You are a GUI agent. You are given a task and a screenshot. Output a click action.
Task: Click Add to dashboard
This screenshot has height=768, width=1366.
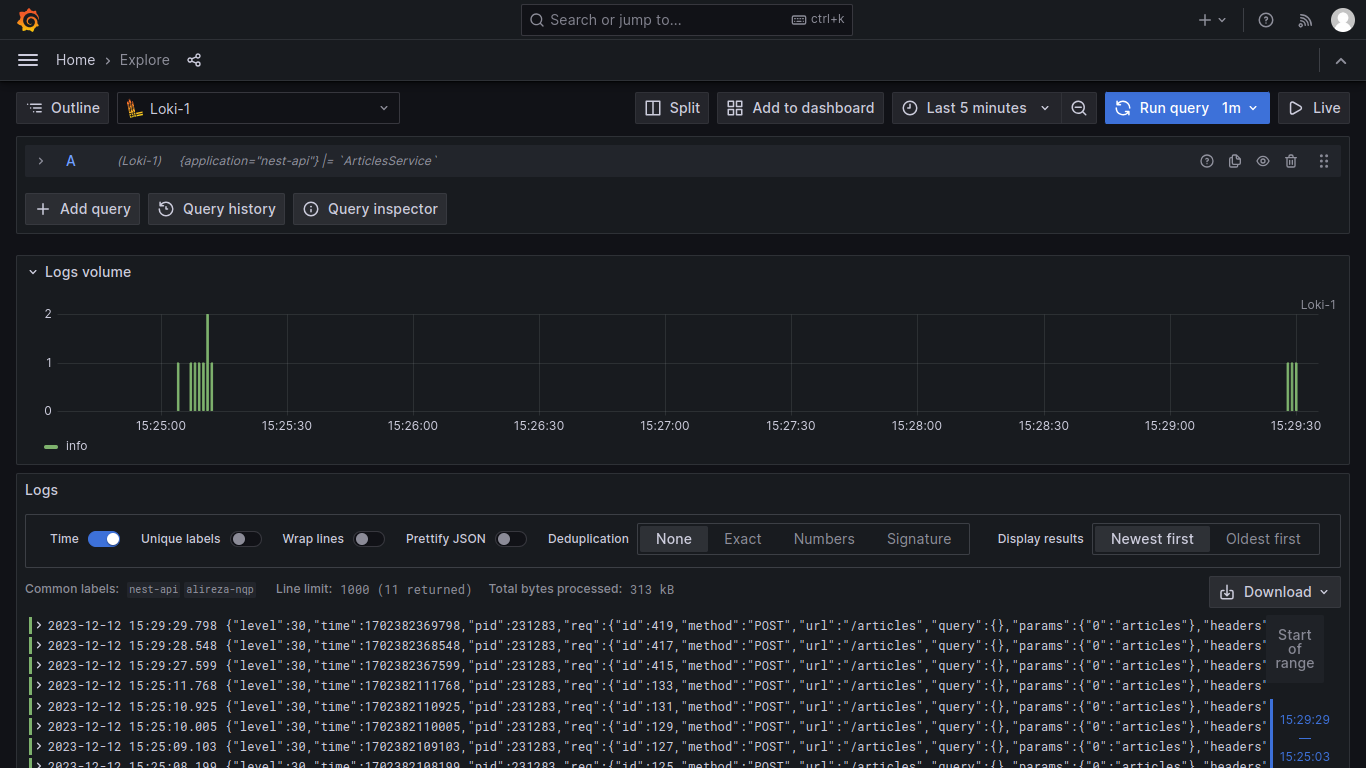pyautogui.click(x=800, y=108)
